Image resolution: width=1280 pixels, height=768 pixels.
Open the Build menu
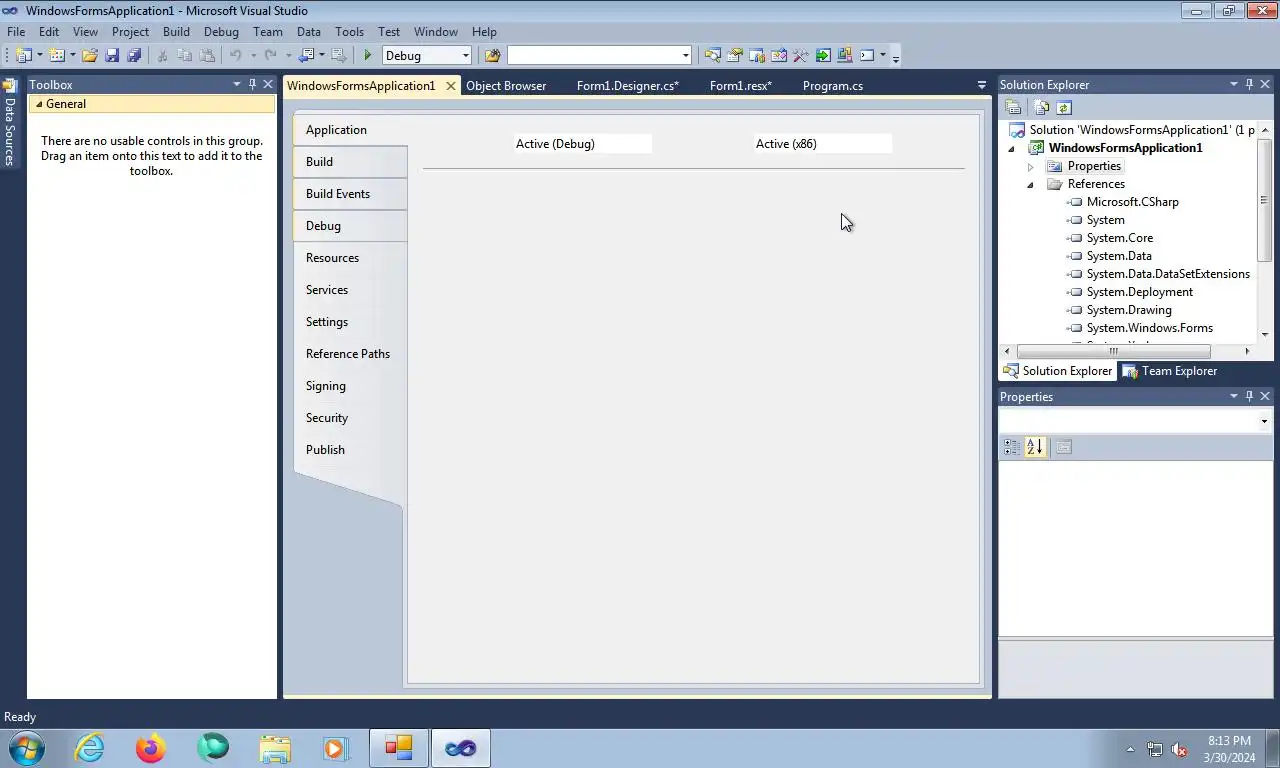[176, 32]
